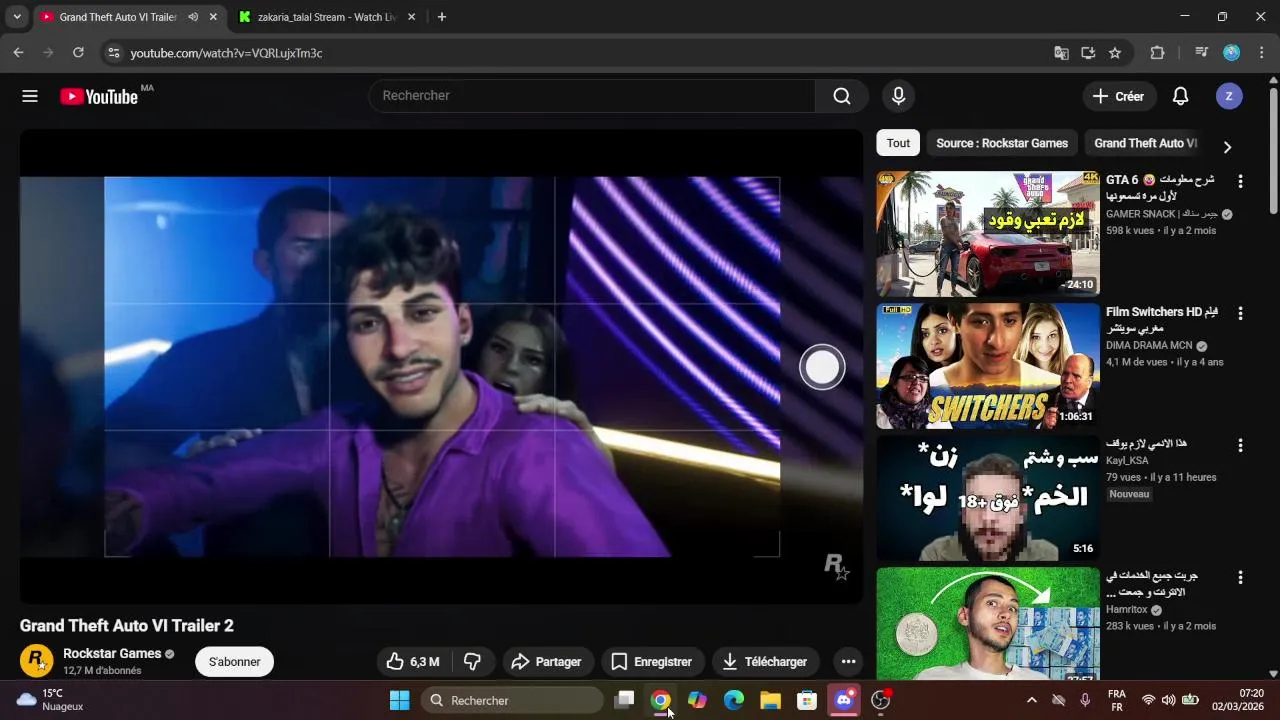Click the S'abonner subscribe button

(x=234, y=662)
